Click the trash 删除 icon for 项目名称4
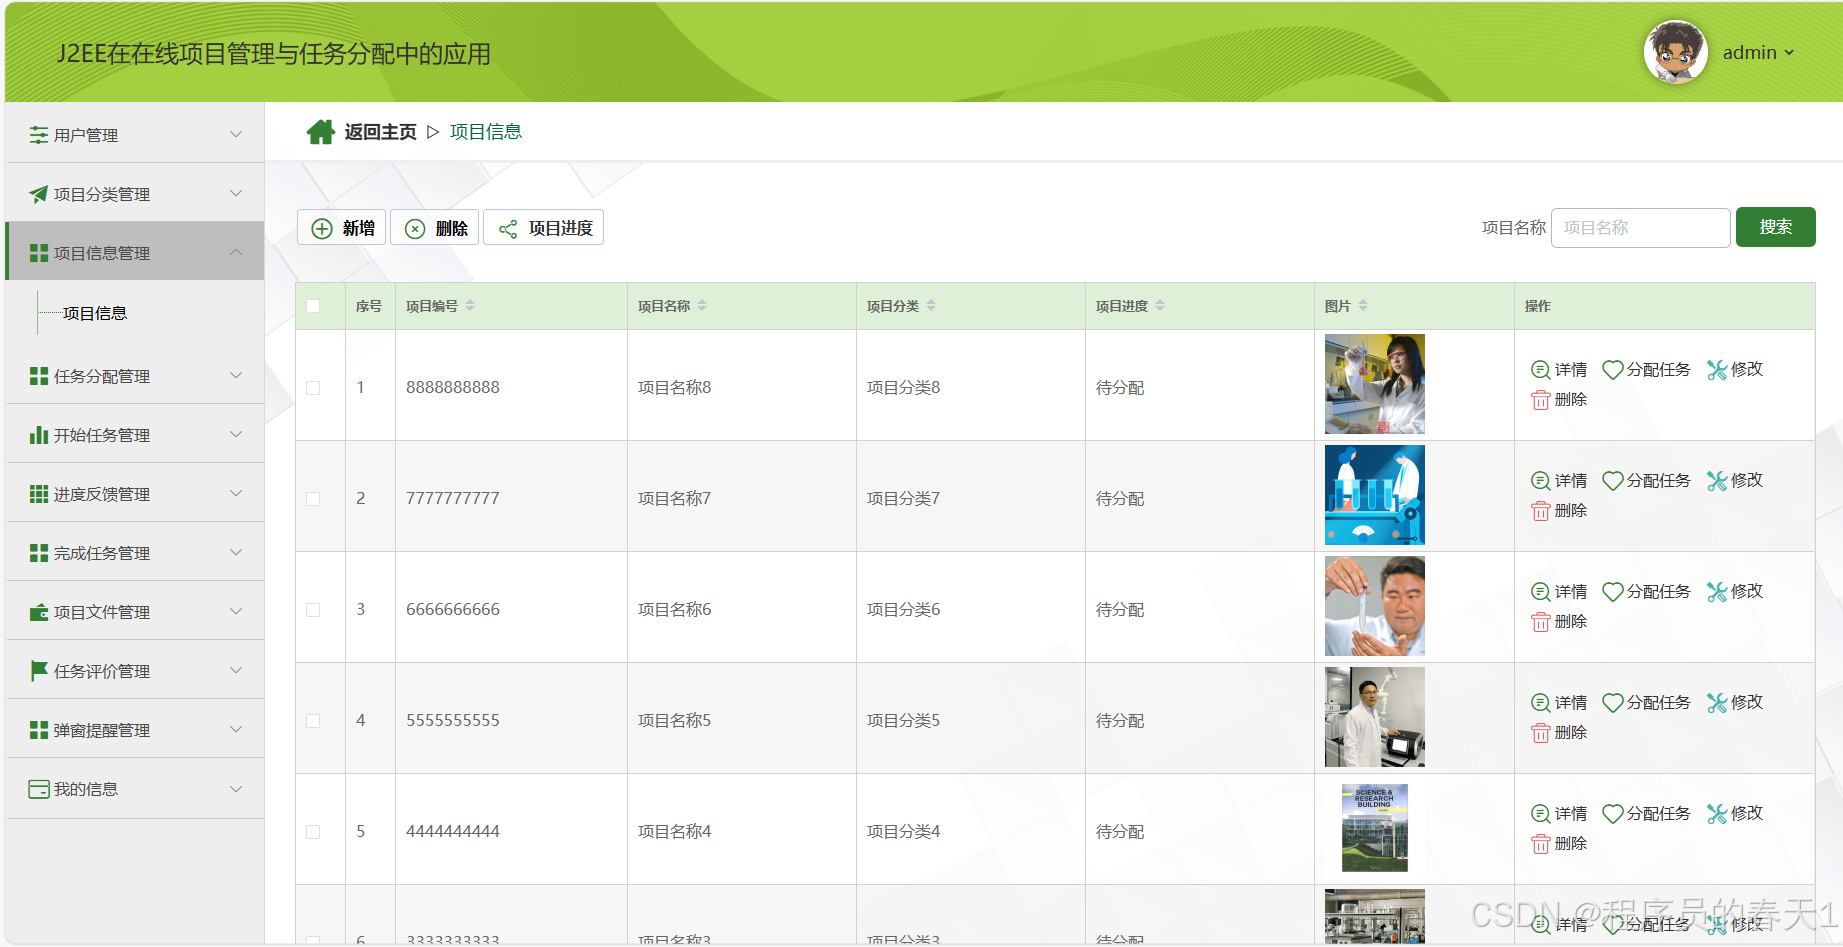Viewport: 1843px width, 947px height. pos(1540,844)
